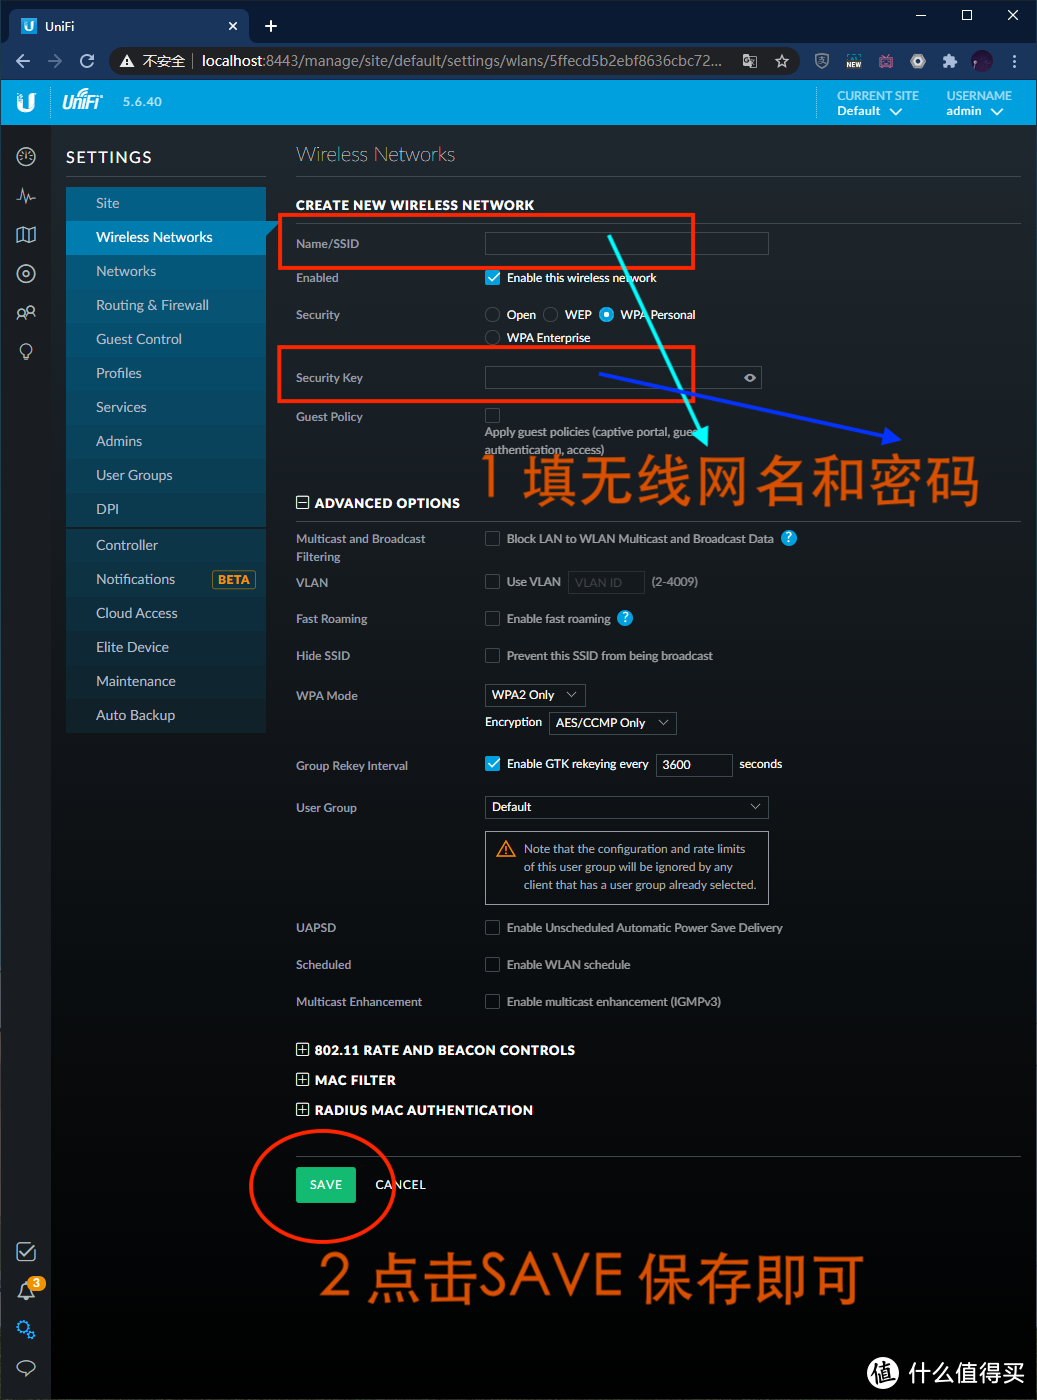The image size is (1037, 1400).
Task: Enable the Use VLAN checkbox
Action: (492, 581)
